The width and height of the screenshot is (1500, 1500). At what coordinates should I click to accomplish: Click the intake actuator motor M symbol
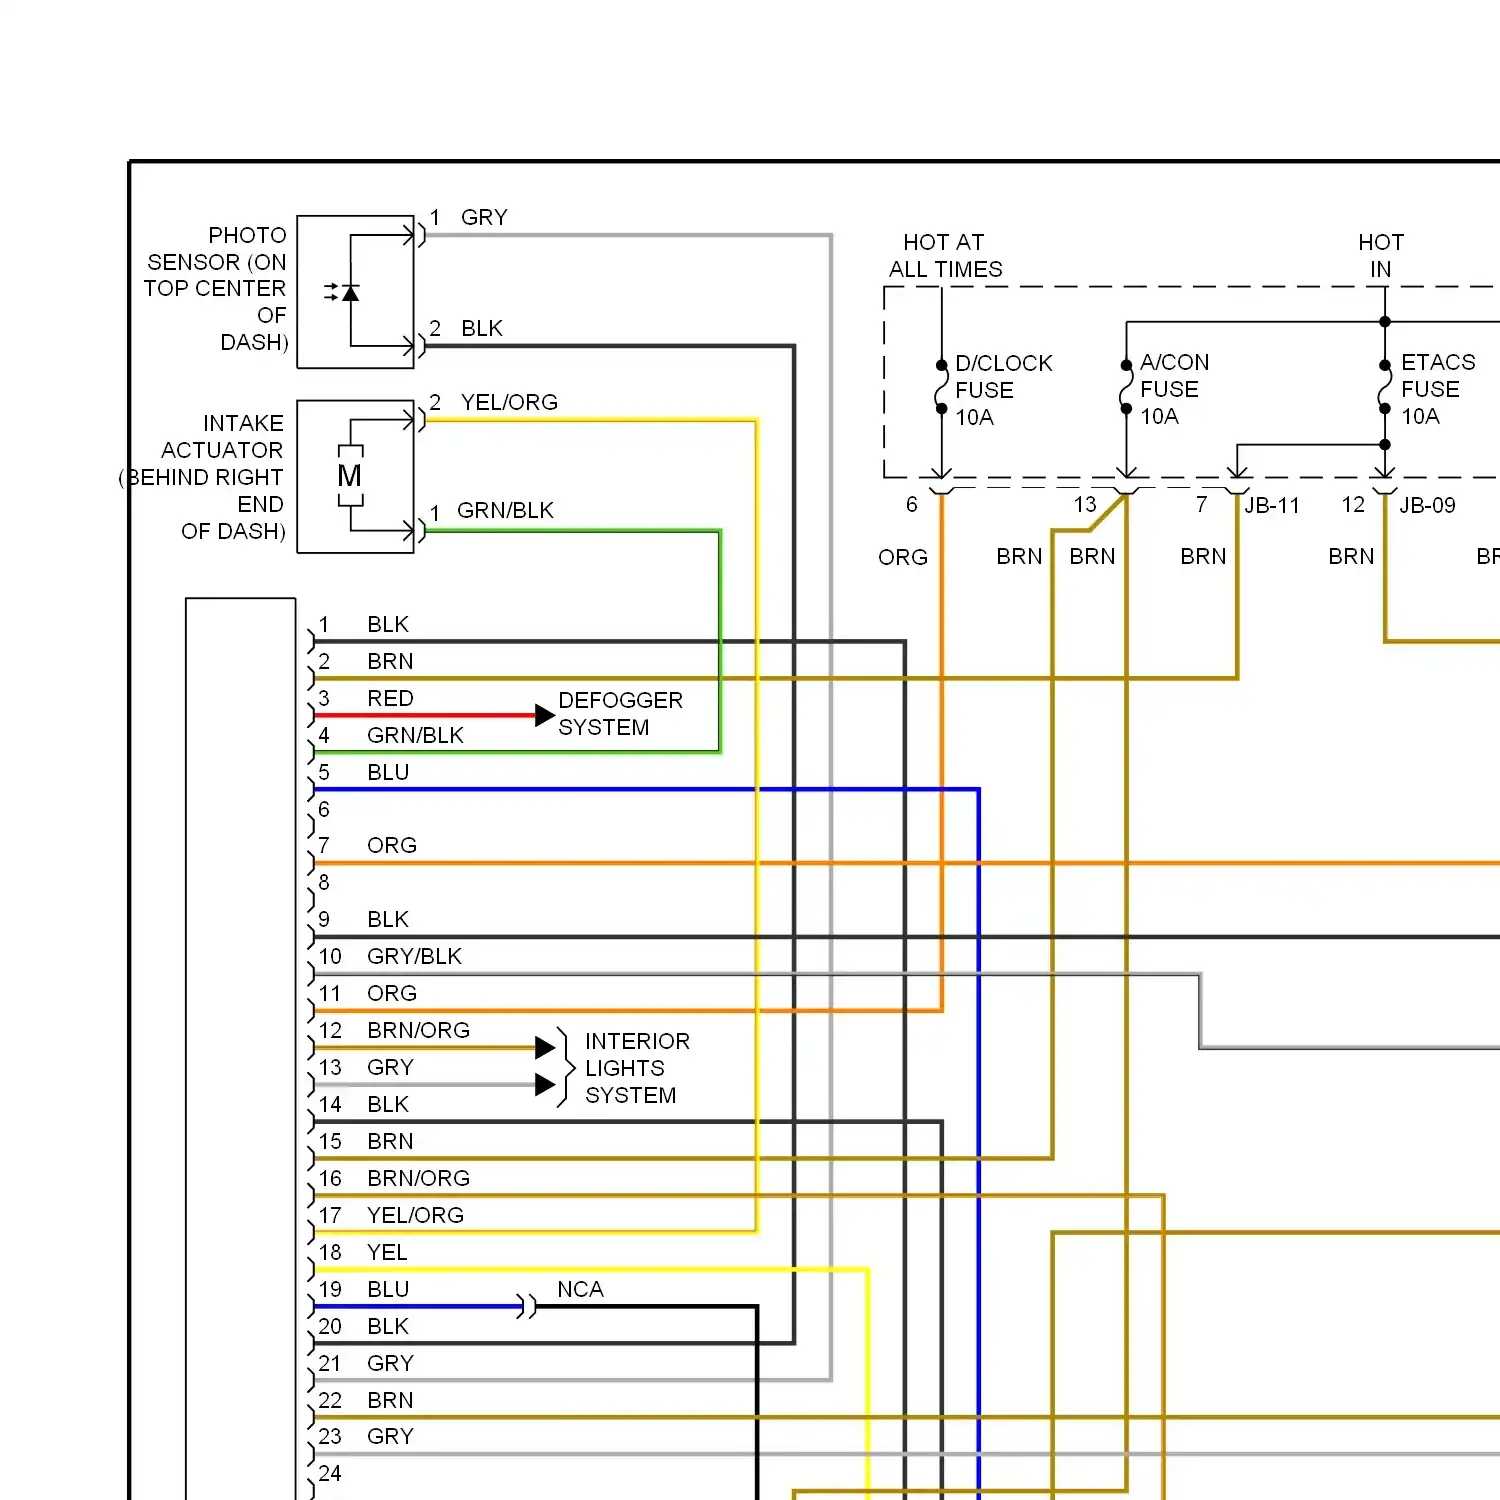point(350,476)
